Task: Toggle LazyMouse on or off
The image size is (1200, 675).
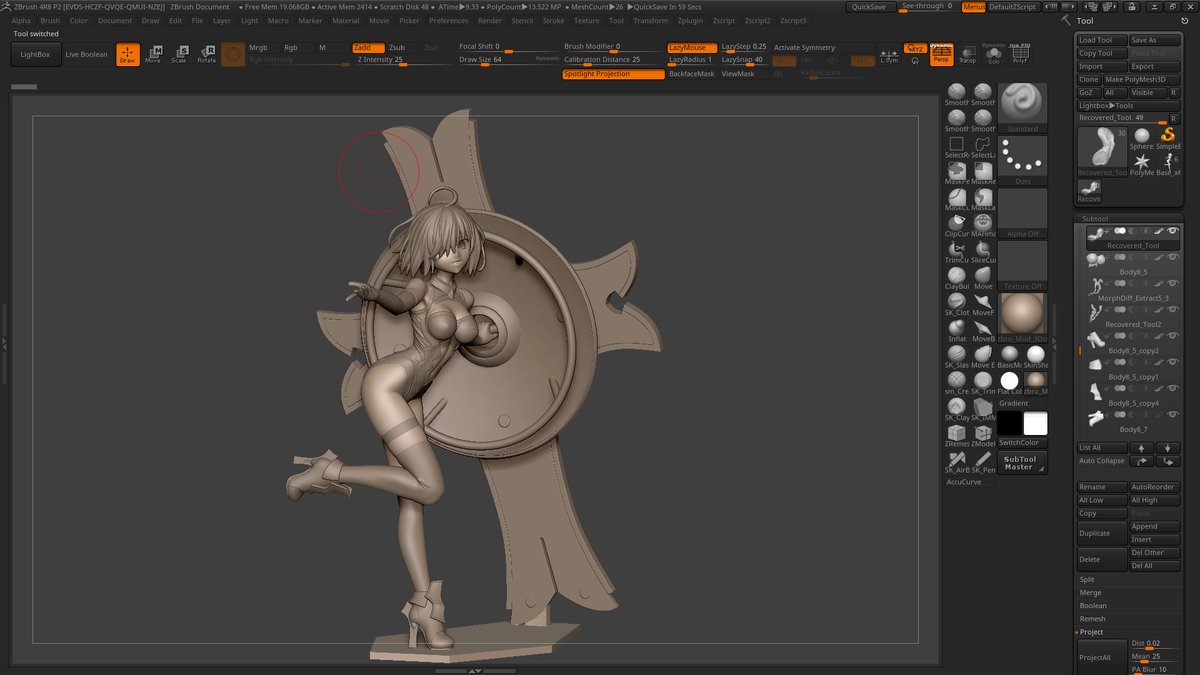Action: 691,47
